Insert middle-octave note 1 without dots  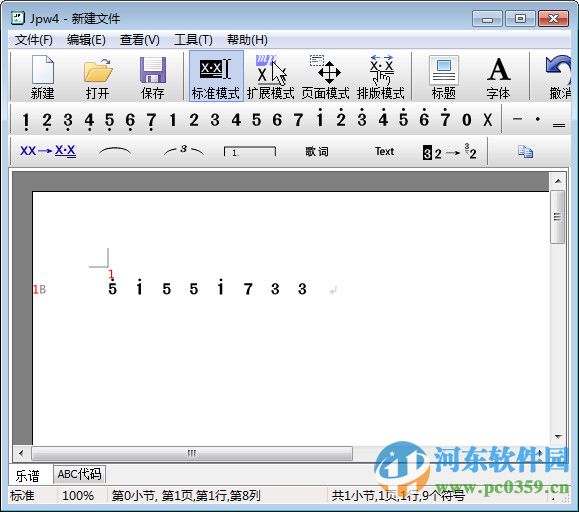point(172,120)
